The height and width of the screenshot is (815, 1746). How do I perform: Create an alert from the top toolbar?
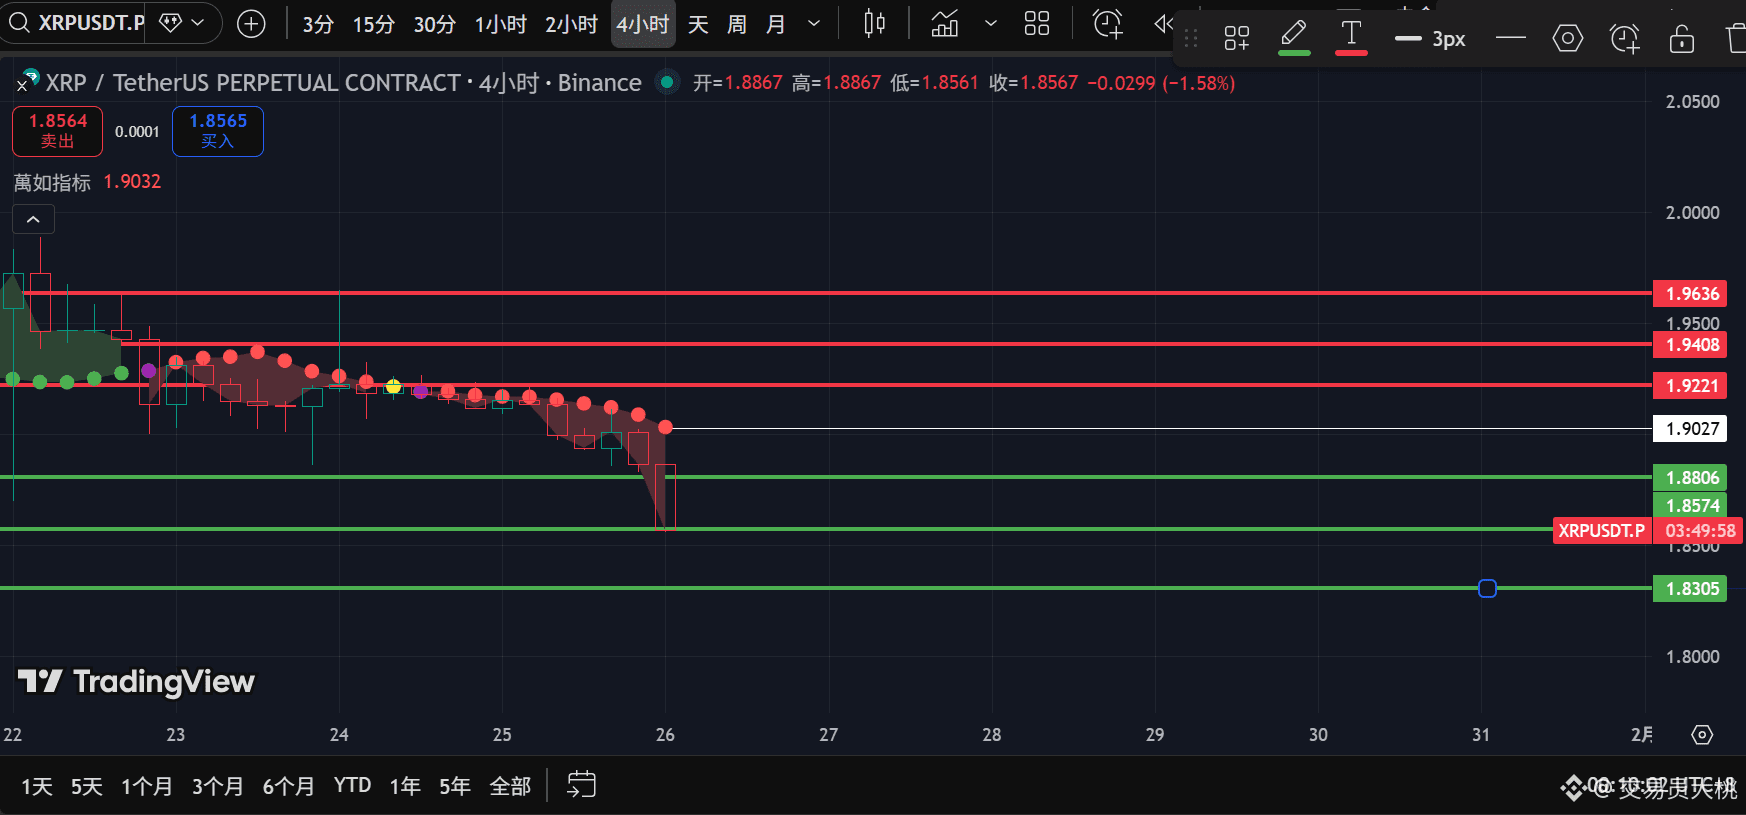pyautogui.click(x=1107, y=24)
